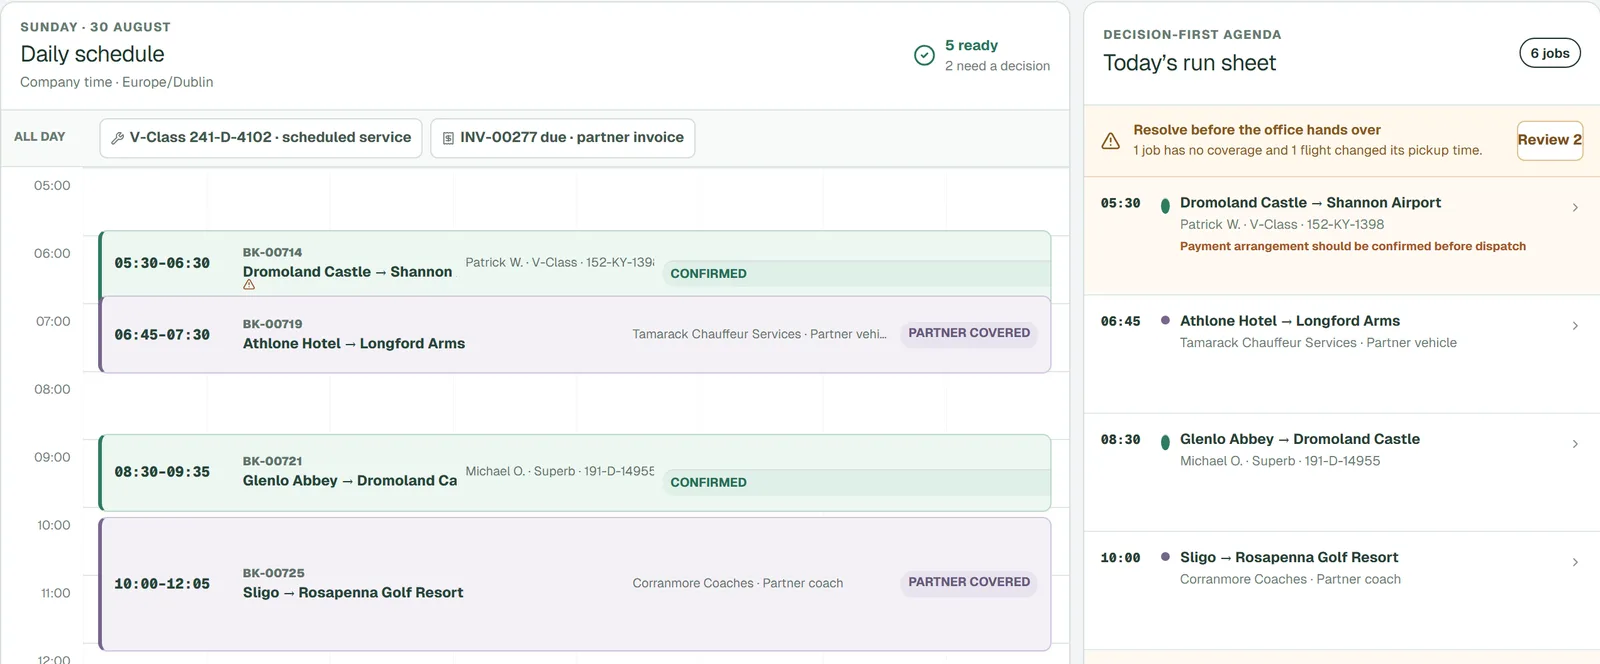Click 'Tamarack Chauffeur Services · Partner vehi...' in schedule
Screen dimensions: 1600x664
coord(759,334)
